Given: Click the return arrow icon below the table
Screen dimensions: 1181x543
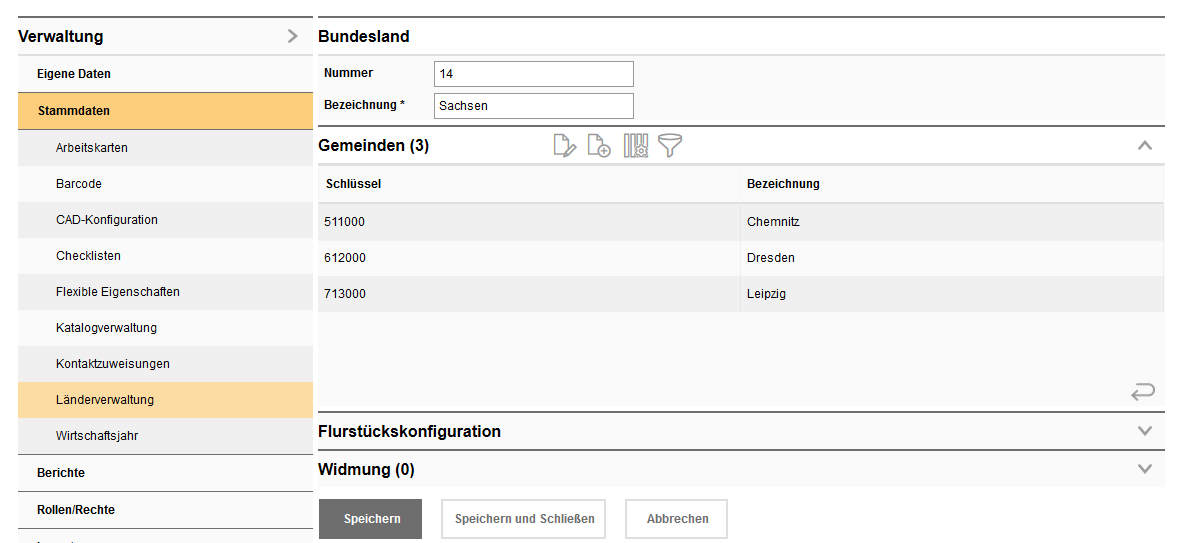Looking at the screenshot, I should (1142, 392).
